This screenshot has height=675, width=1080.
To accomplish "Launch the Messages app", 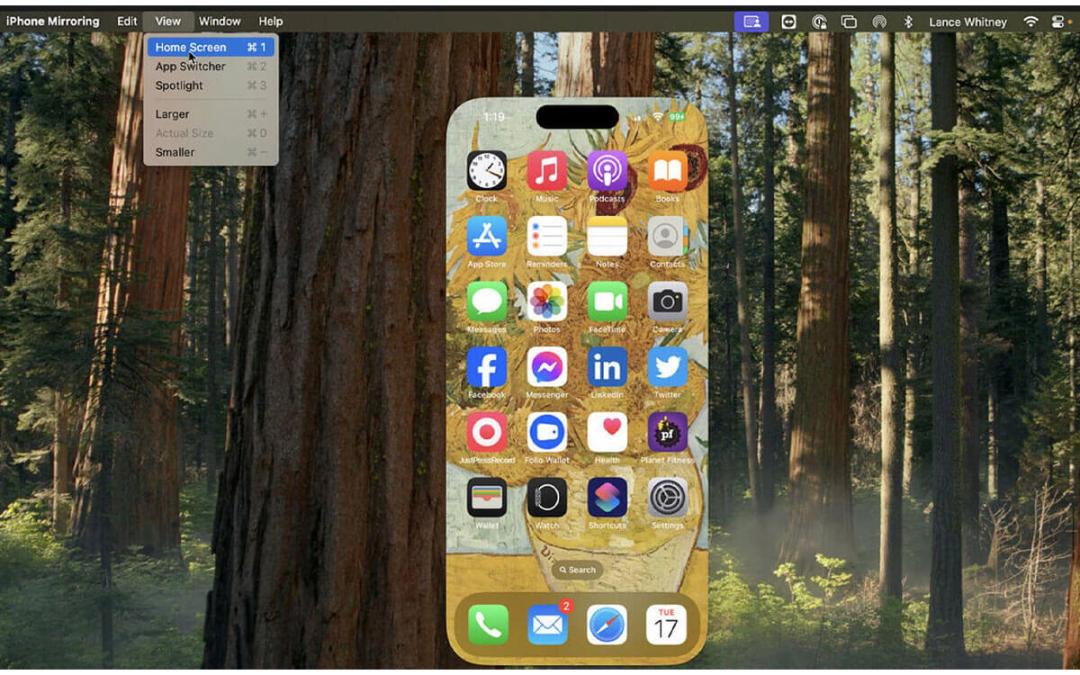I will coord(486,301).
